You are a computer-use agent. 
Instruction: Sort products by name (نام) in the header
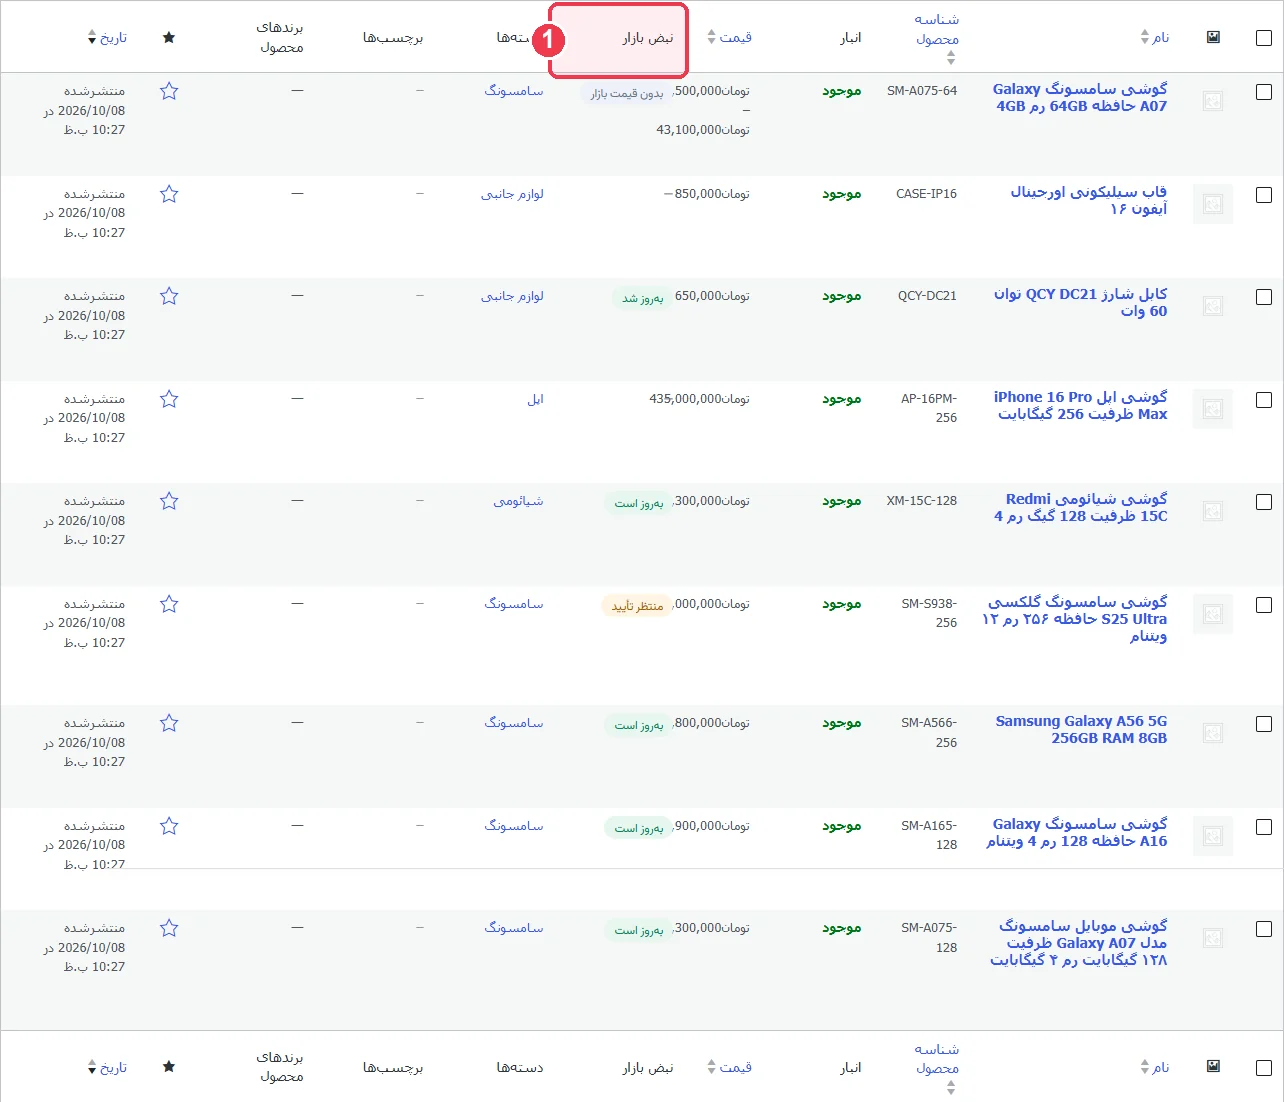coord(1154,38)
